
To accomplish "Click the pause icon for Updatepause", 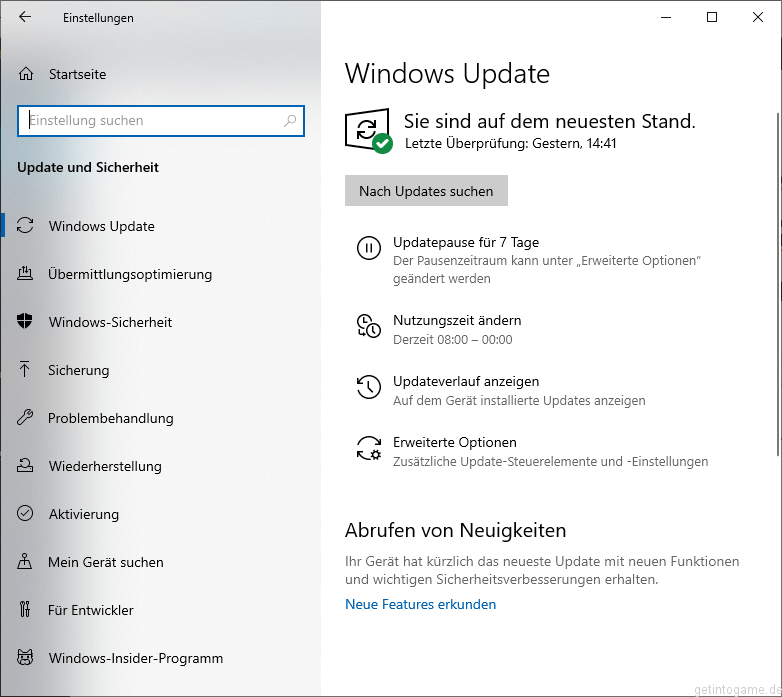I will pos(369,248).
